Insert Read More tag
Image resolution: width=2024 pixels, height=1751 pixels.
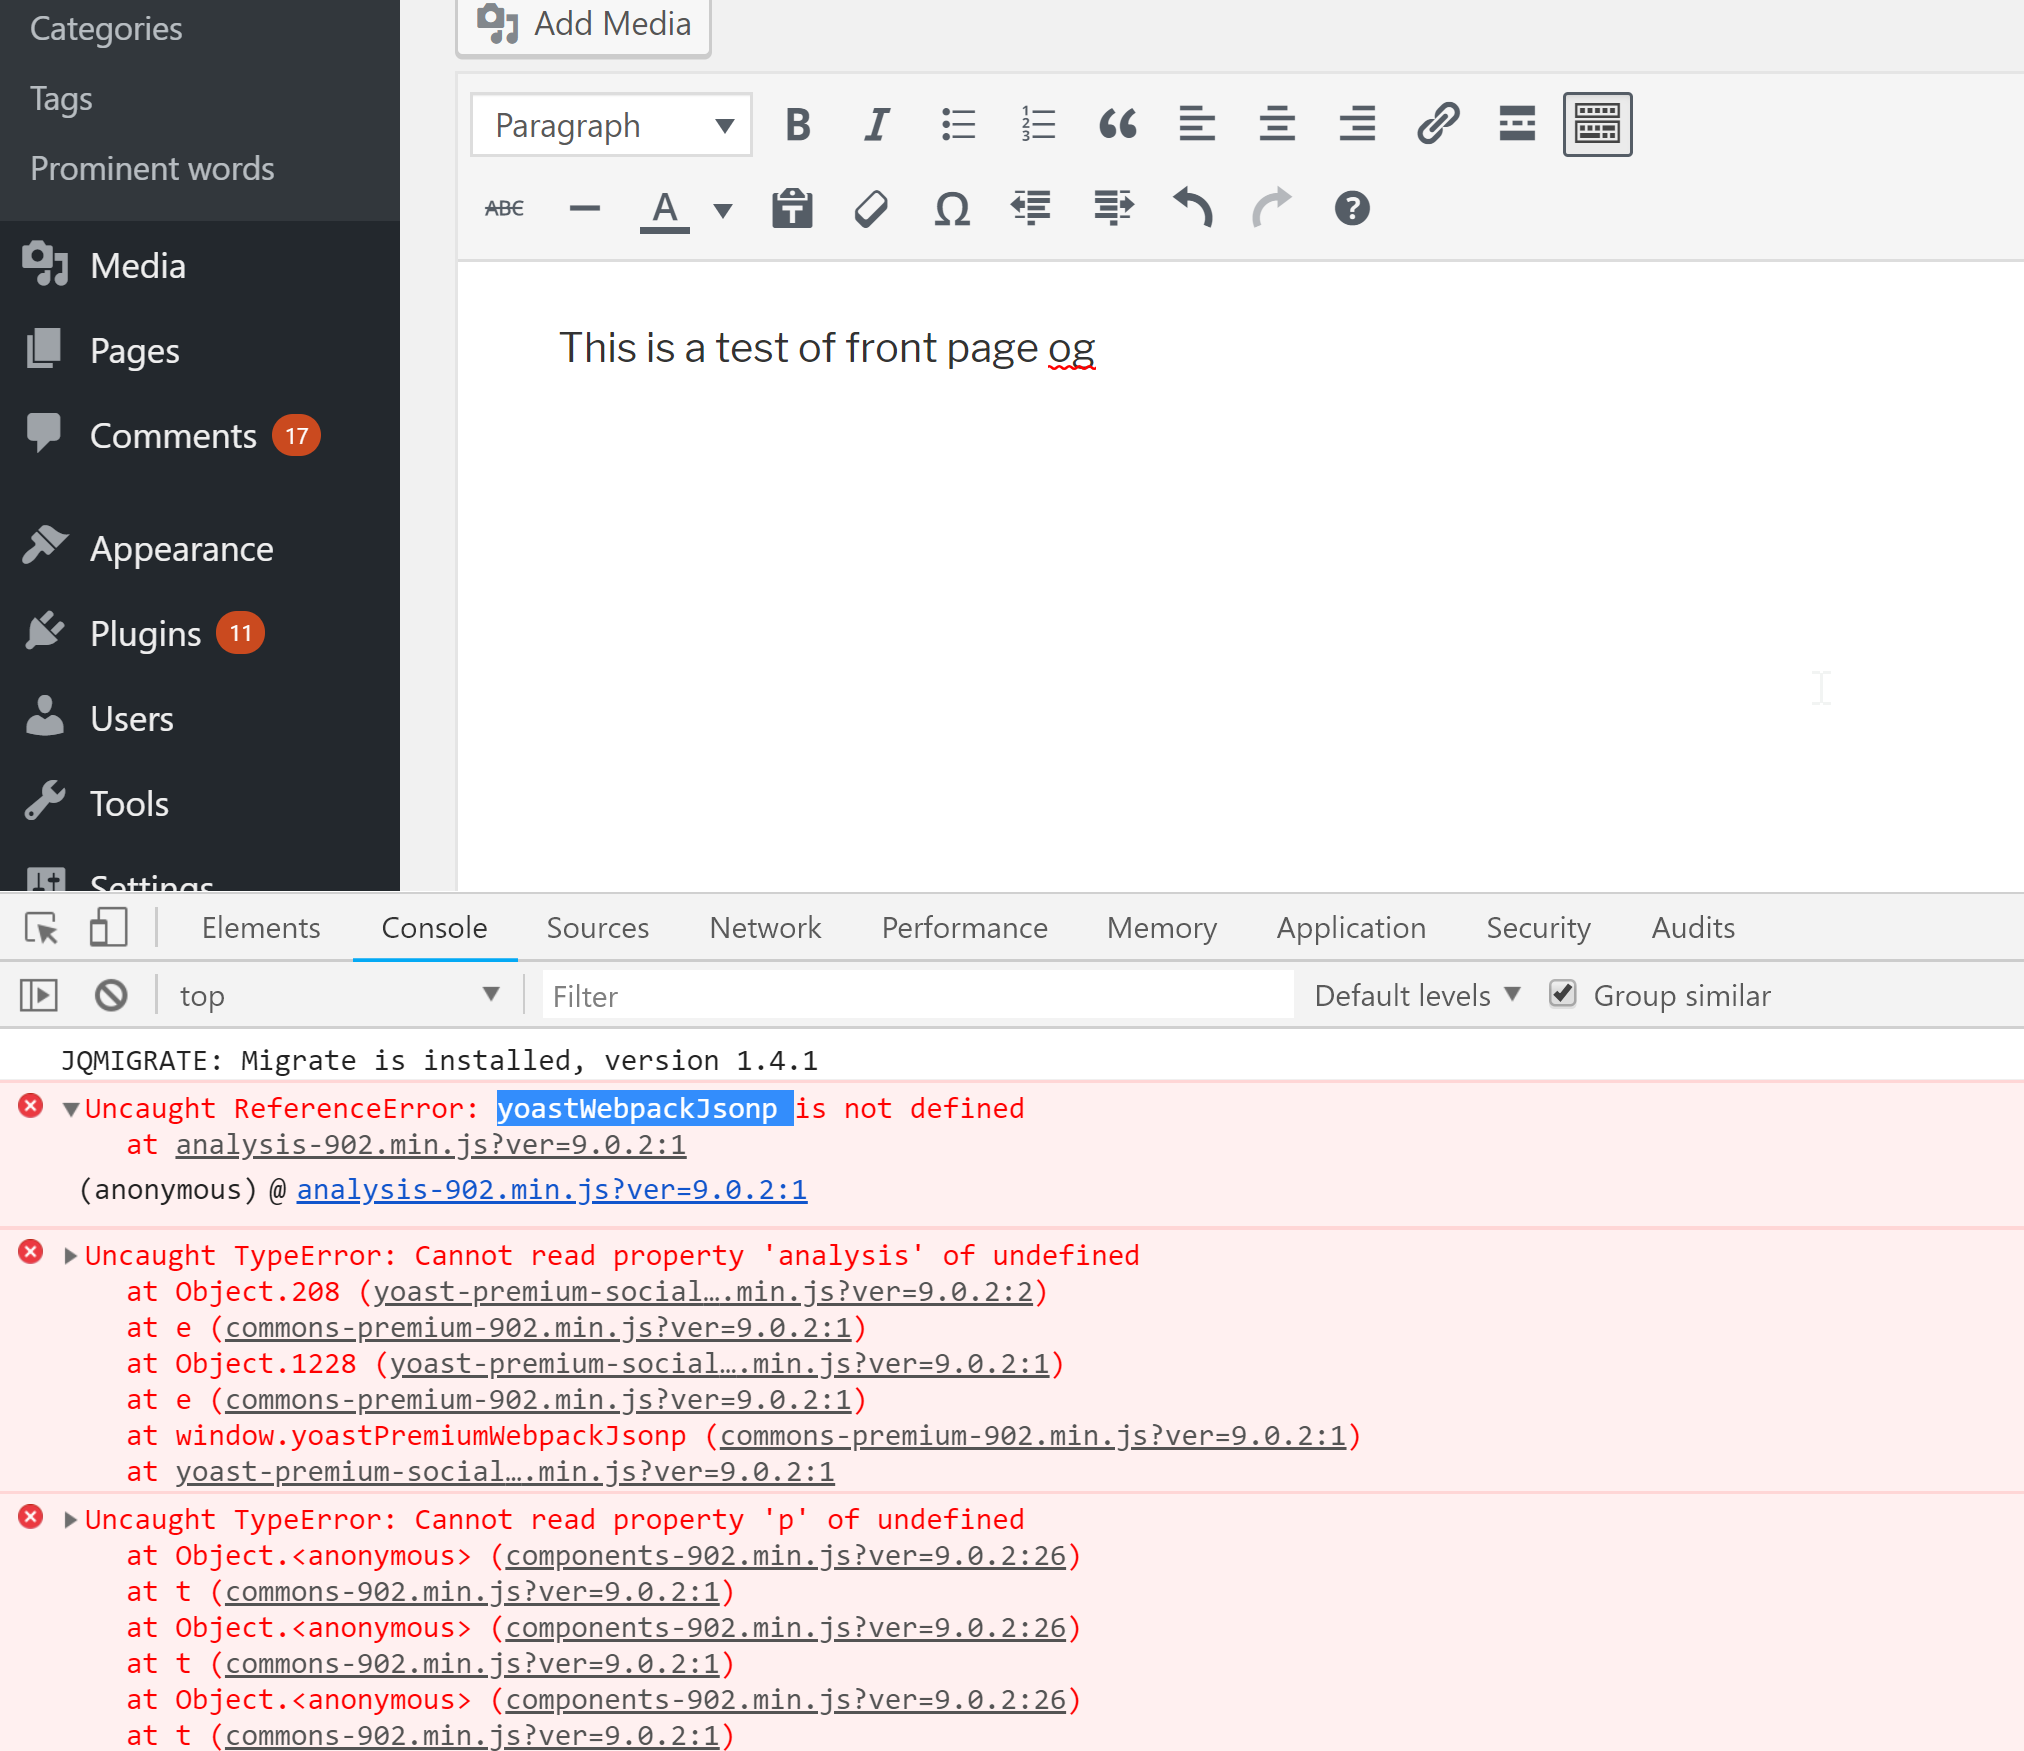click(x=1517, y=125)
